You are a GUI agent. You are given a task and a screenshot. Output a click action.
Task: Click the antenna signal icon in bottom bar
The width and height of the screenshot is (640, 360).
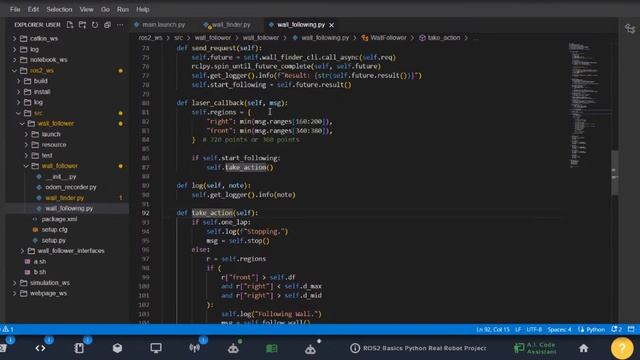(x=194, y=348)
